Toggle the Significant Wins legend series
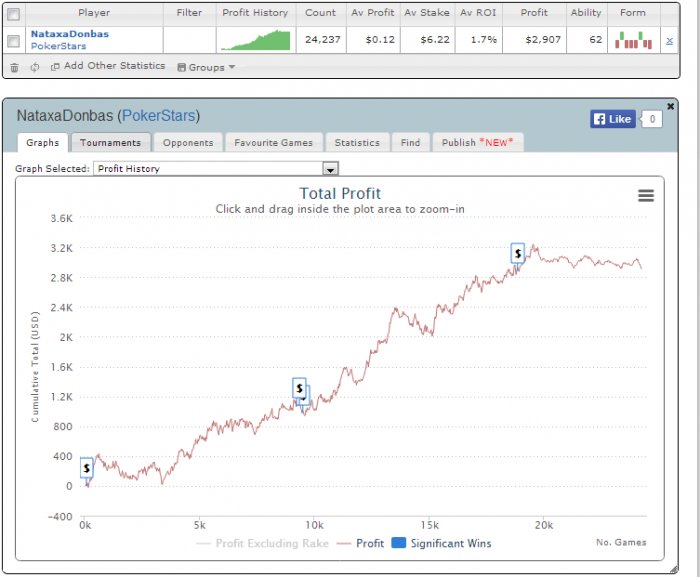 [442, 544]
